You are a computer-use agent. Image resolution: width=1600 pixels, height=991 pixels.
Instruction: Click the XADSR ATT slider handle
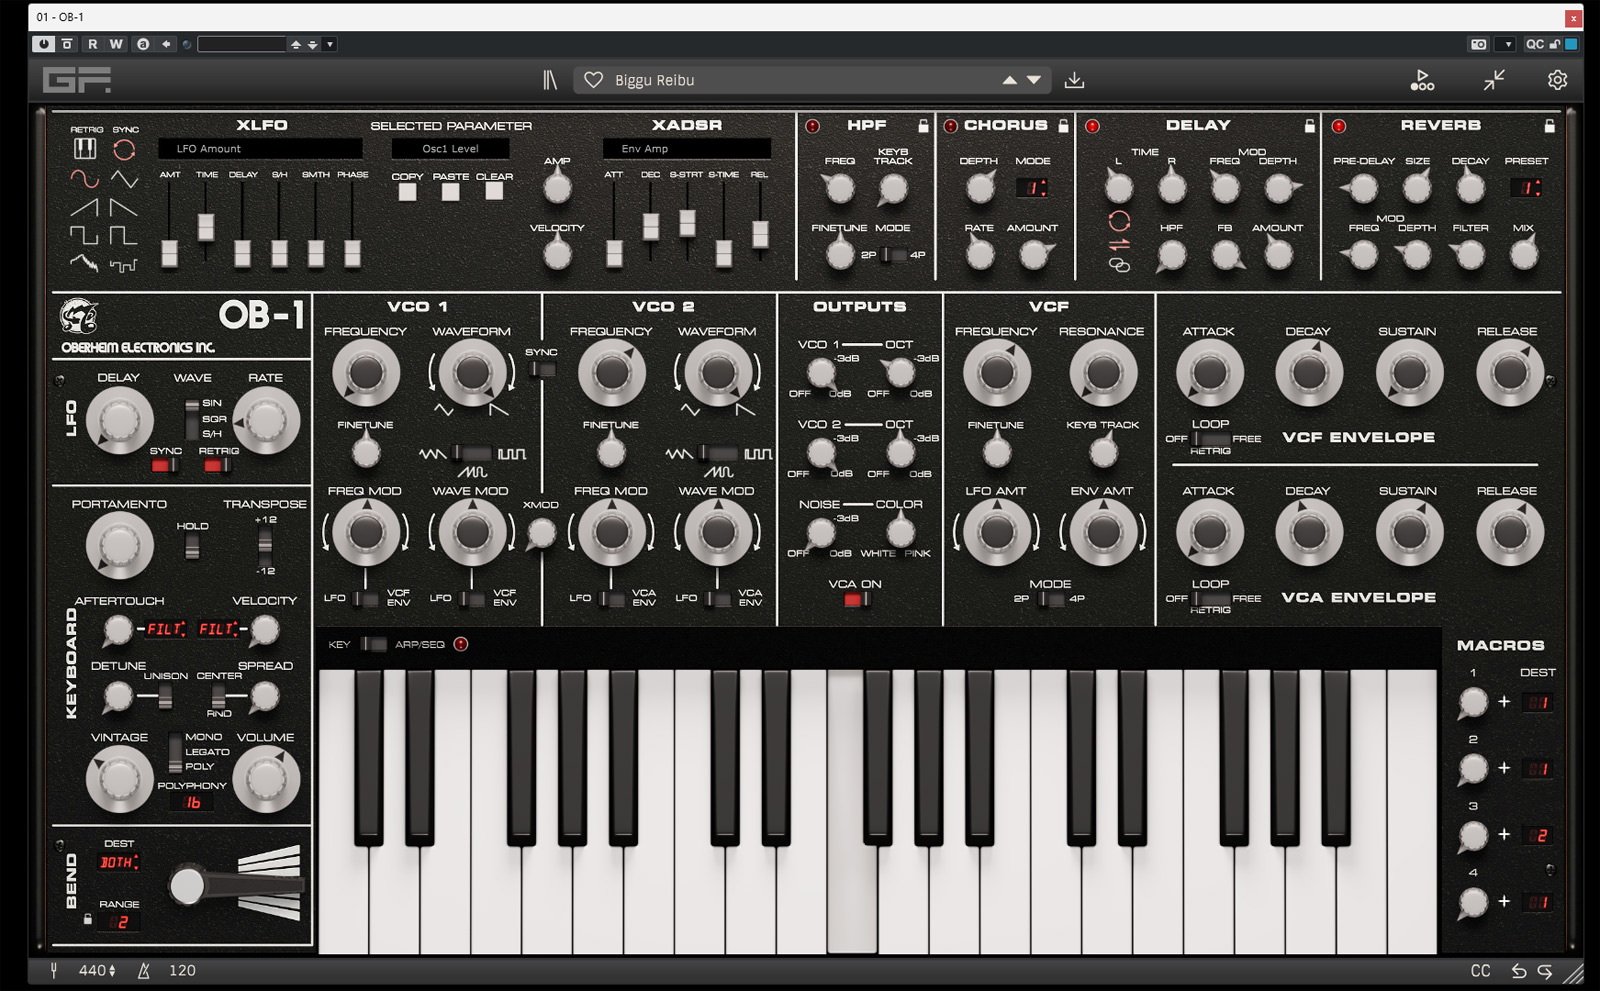(614, 254)
